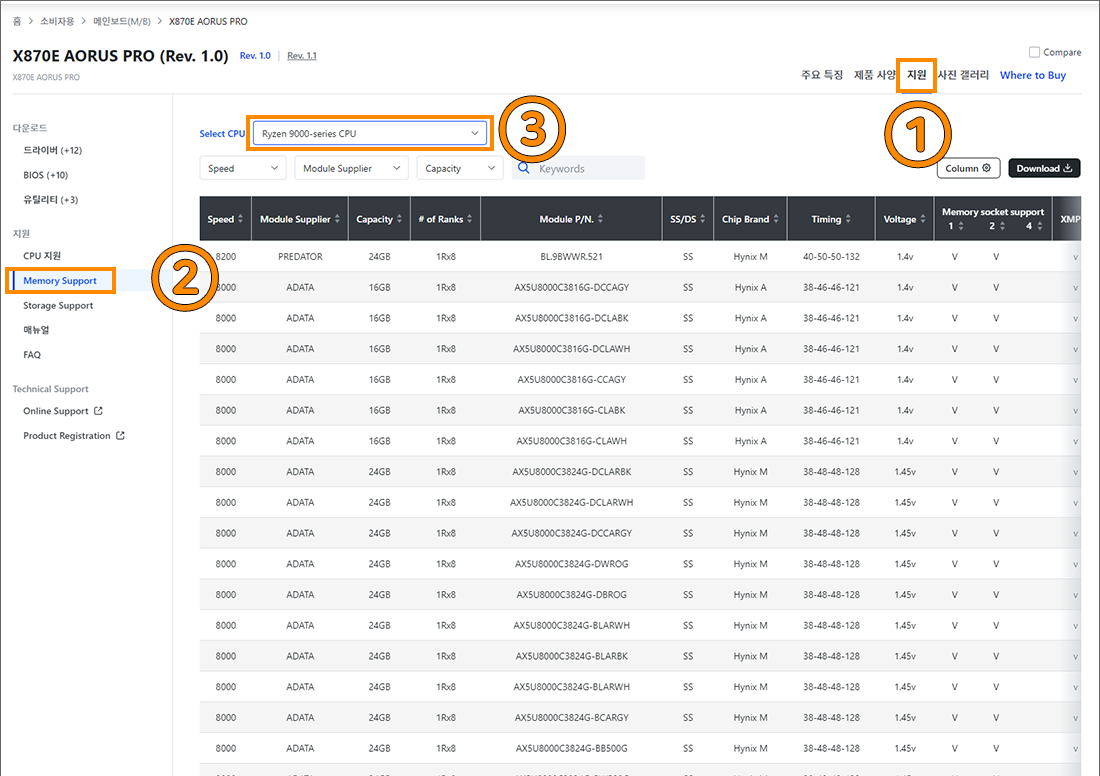Click the gear icon on Column button
The height and width of the screenshot is (776, 1100).
[x=986, y=168]
